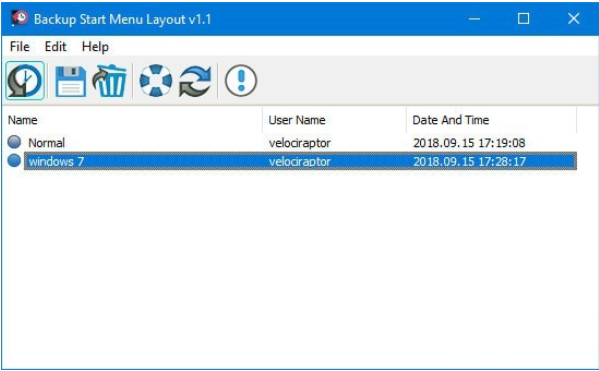599x371 pixels.
Task: Click the app icon in title bar
Action: [x=19, y=18]
